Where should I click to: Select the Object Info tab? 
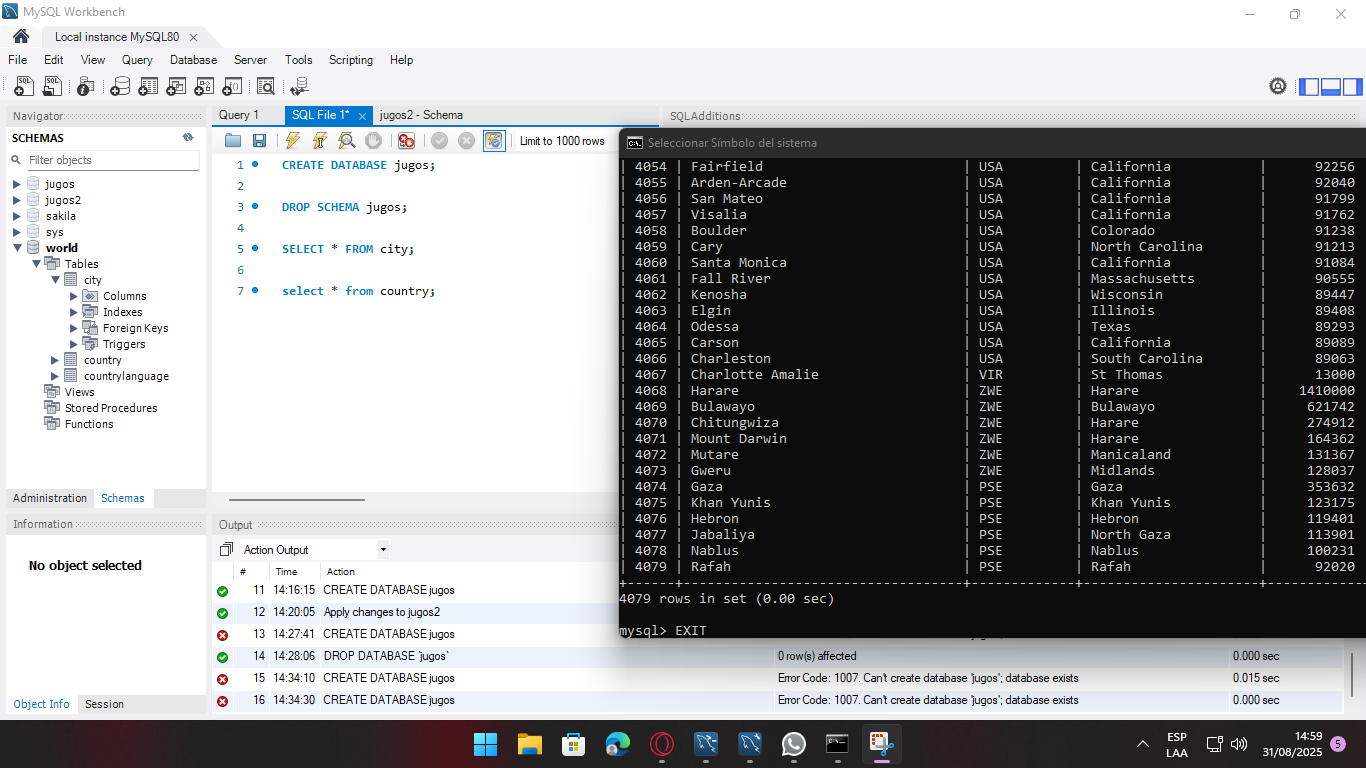pyautogui.click(x=42, y=704)
